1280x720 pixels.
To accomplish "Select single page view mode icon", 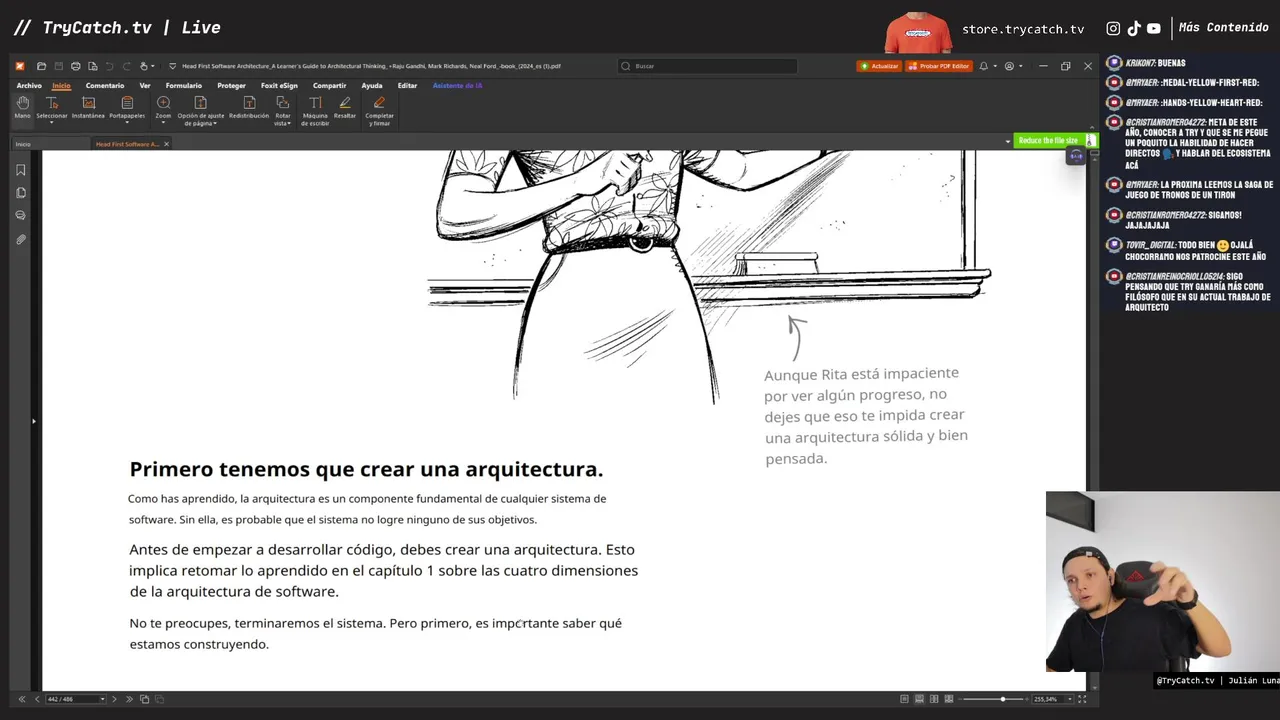I will click(x=905, y=699).
